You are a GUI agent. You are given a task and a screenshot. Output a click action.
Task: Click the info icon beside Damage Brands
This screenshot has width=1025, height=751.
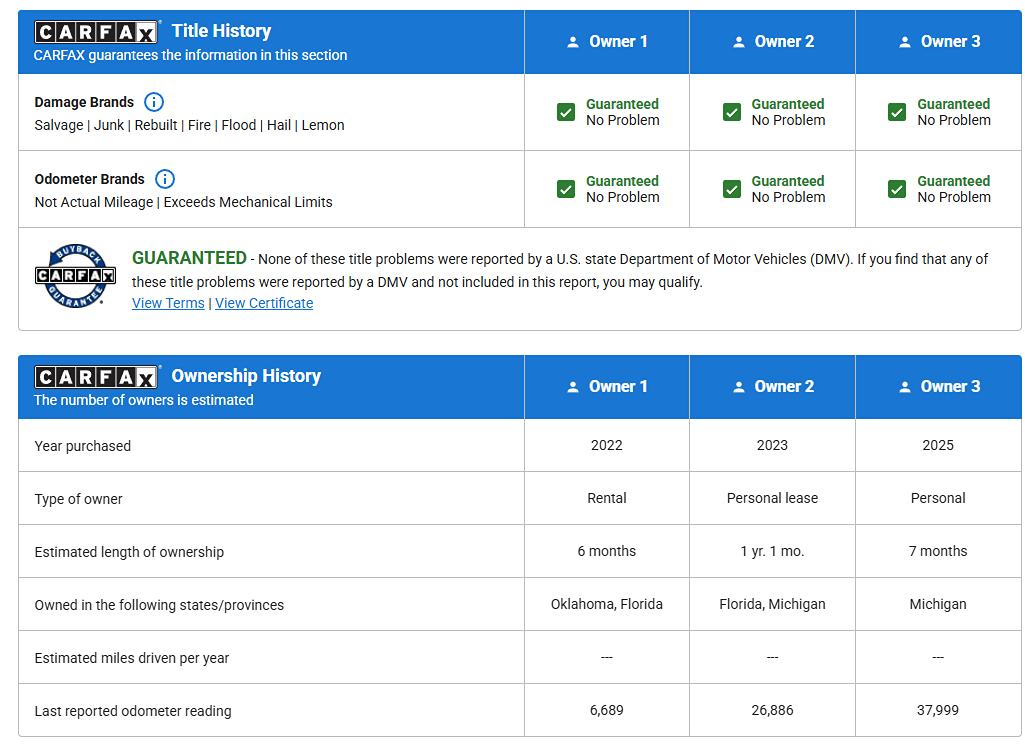pyautogui.click(x=154, y=102)
